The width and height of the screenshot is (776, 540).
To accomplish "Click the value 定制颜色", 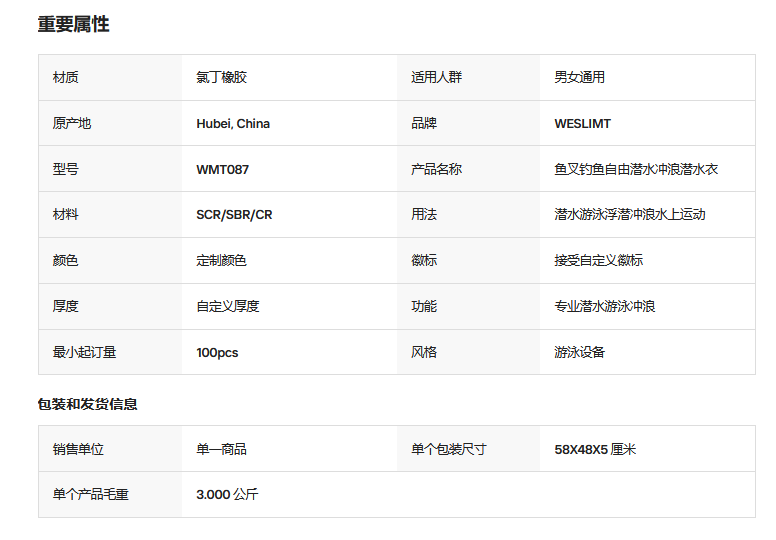I will pyautogui.click(x=221, y=261).
